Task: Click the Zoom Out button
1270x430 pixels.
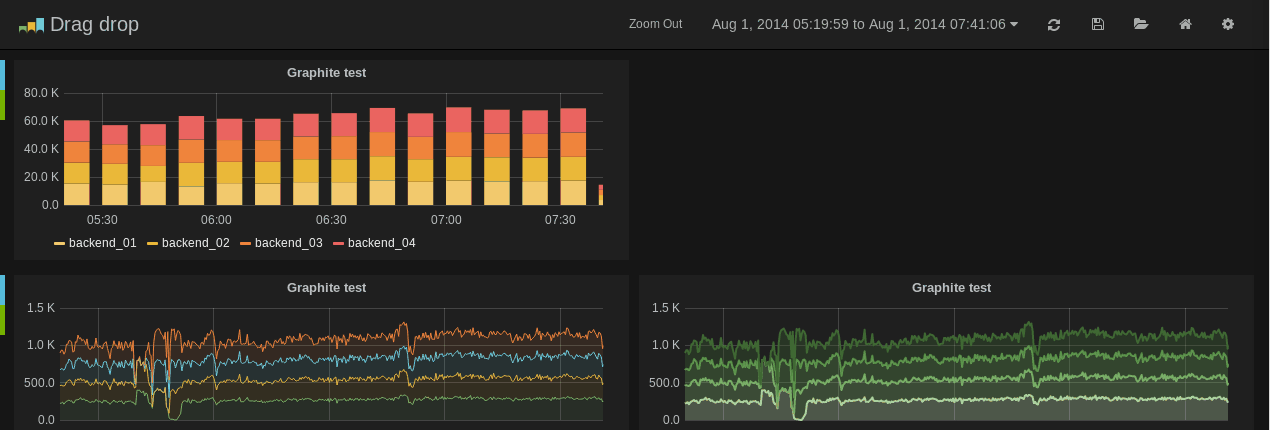Action: pos(655,24)
